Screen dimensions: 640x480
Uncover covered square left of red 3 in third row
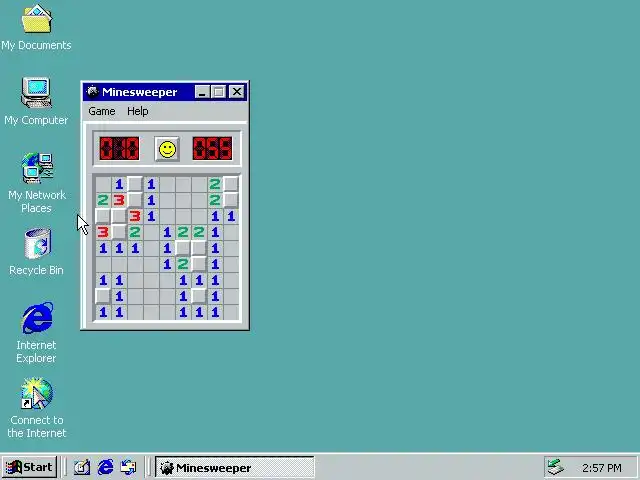[x=119, y=216]
